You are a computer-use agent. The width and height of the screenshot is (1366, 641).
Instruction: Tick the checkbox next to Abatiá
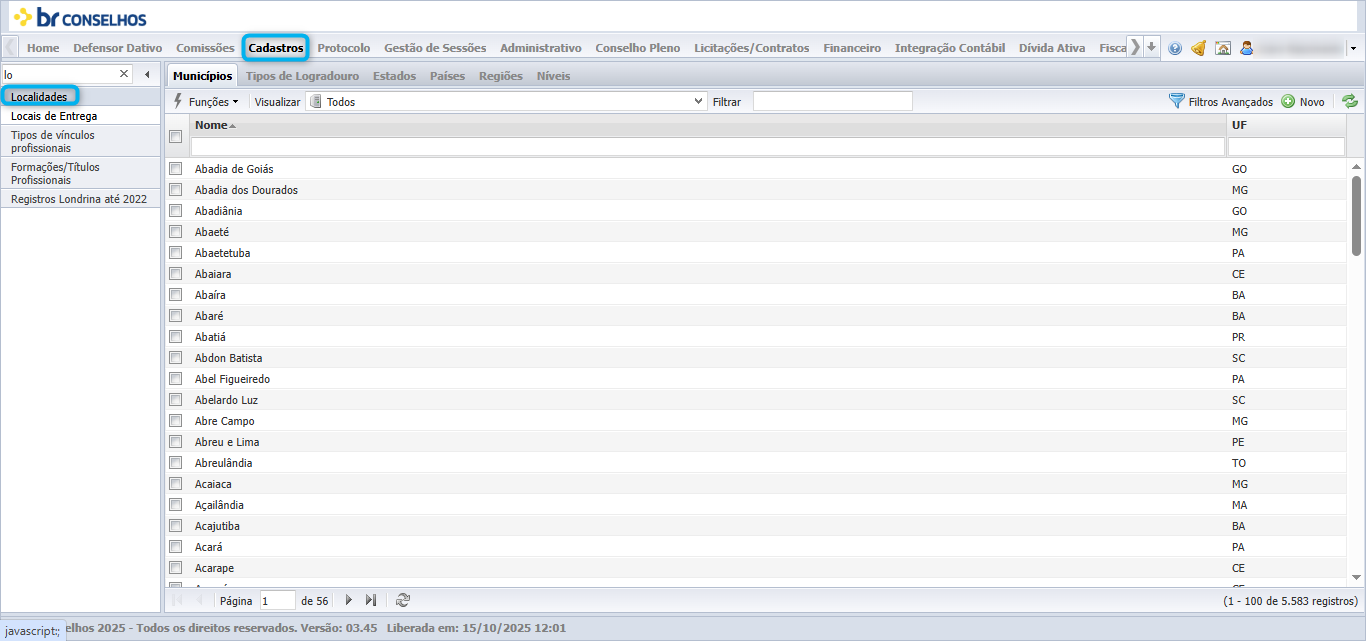pyautogui.click(x=176, y=337)
